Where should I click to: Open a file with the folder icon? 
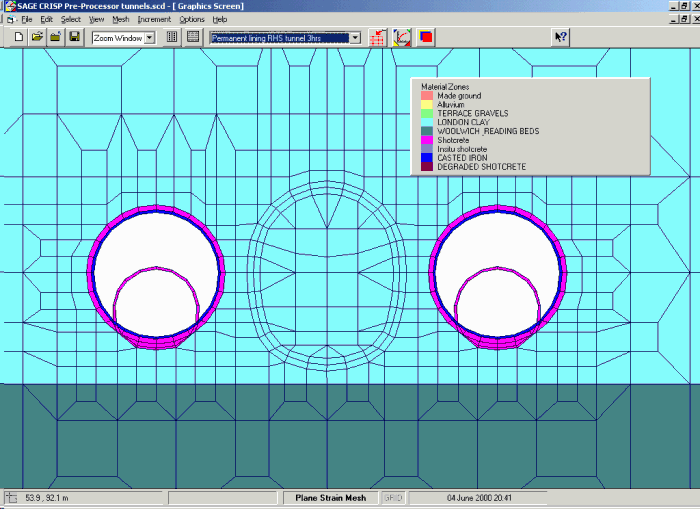37,37
